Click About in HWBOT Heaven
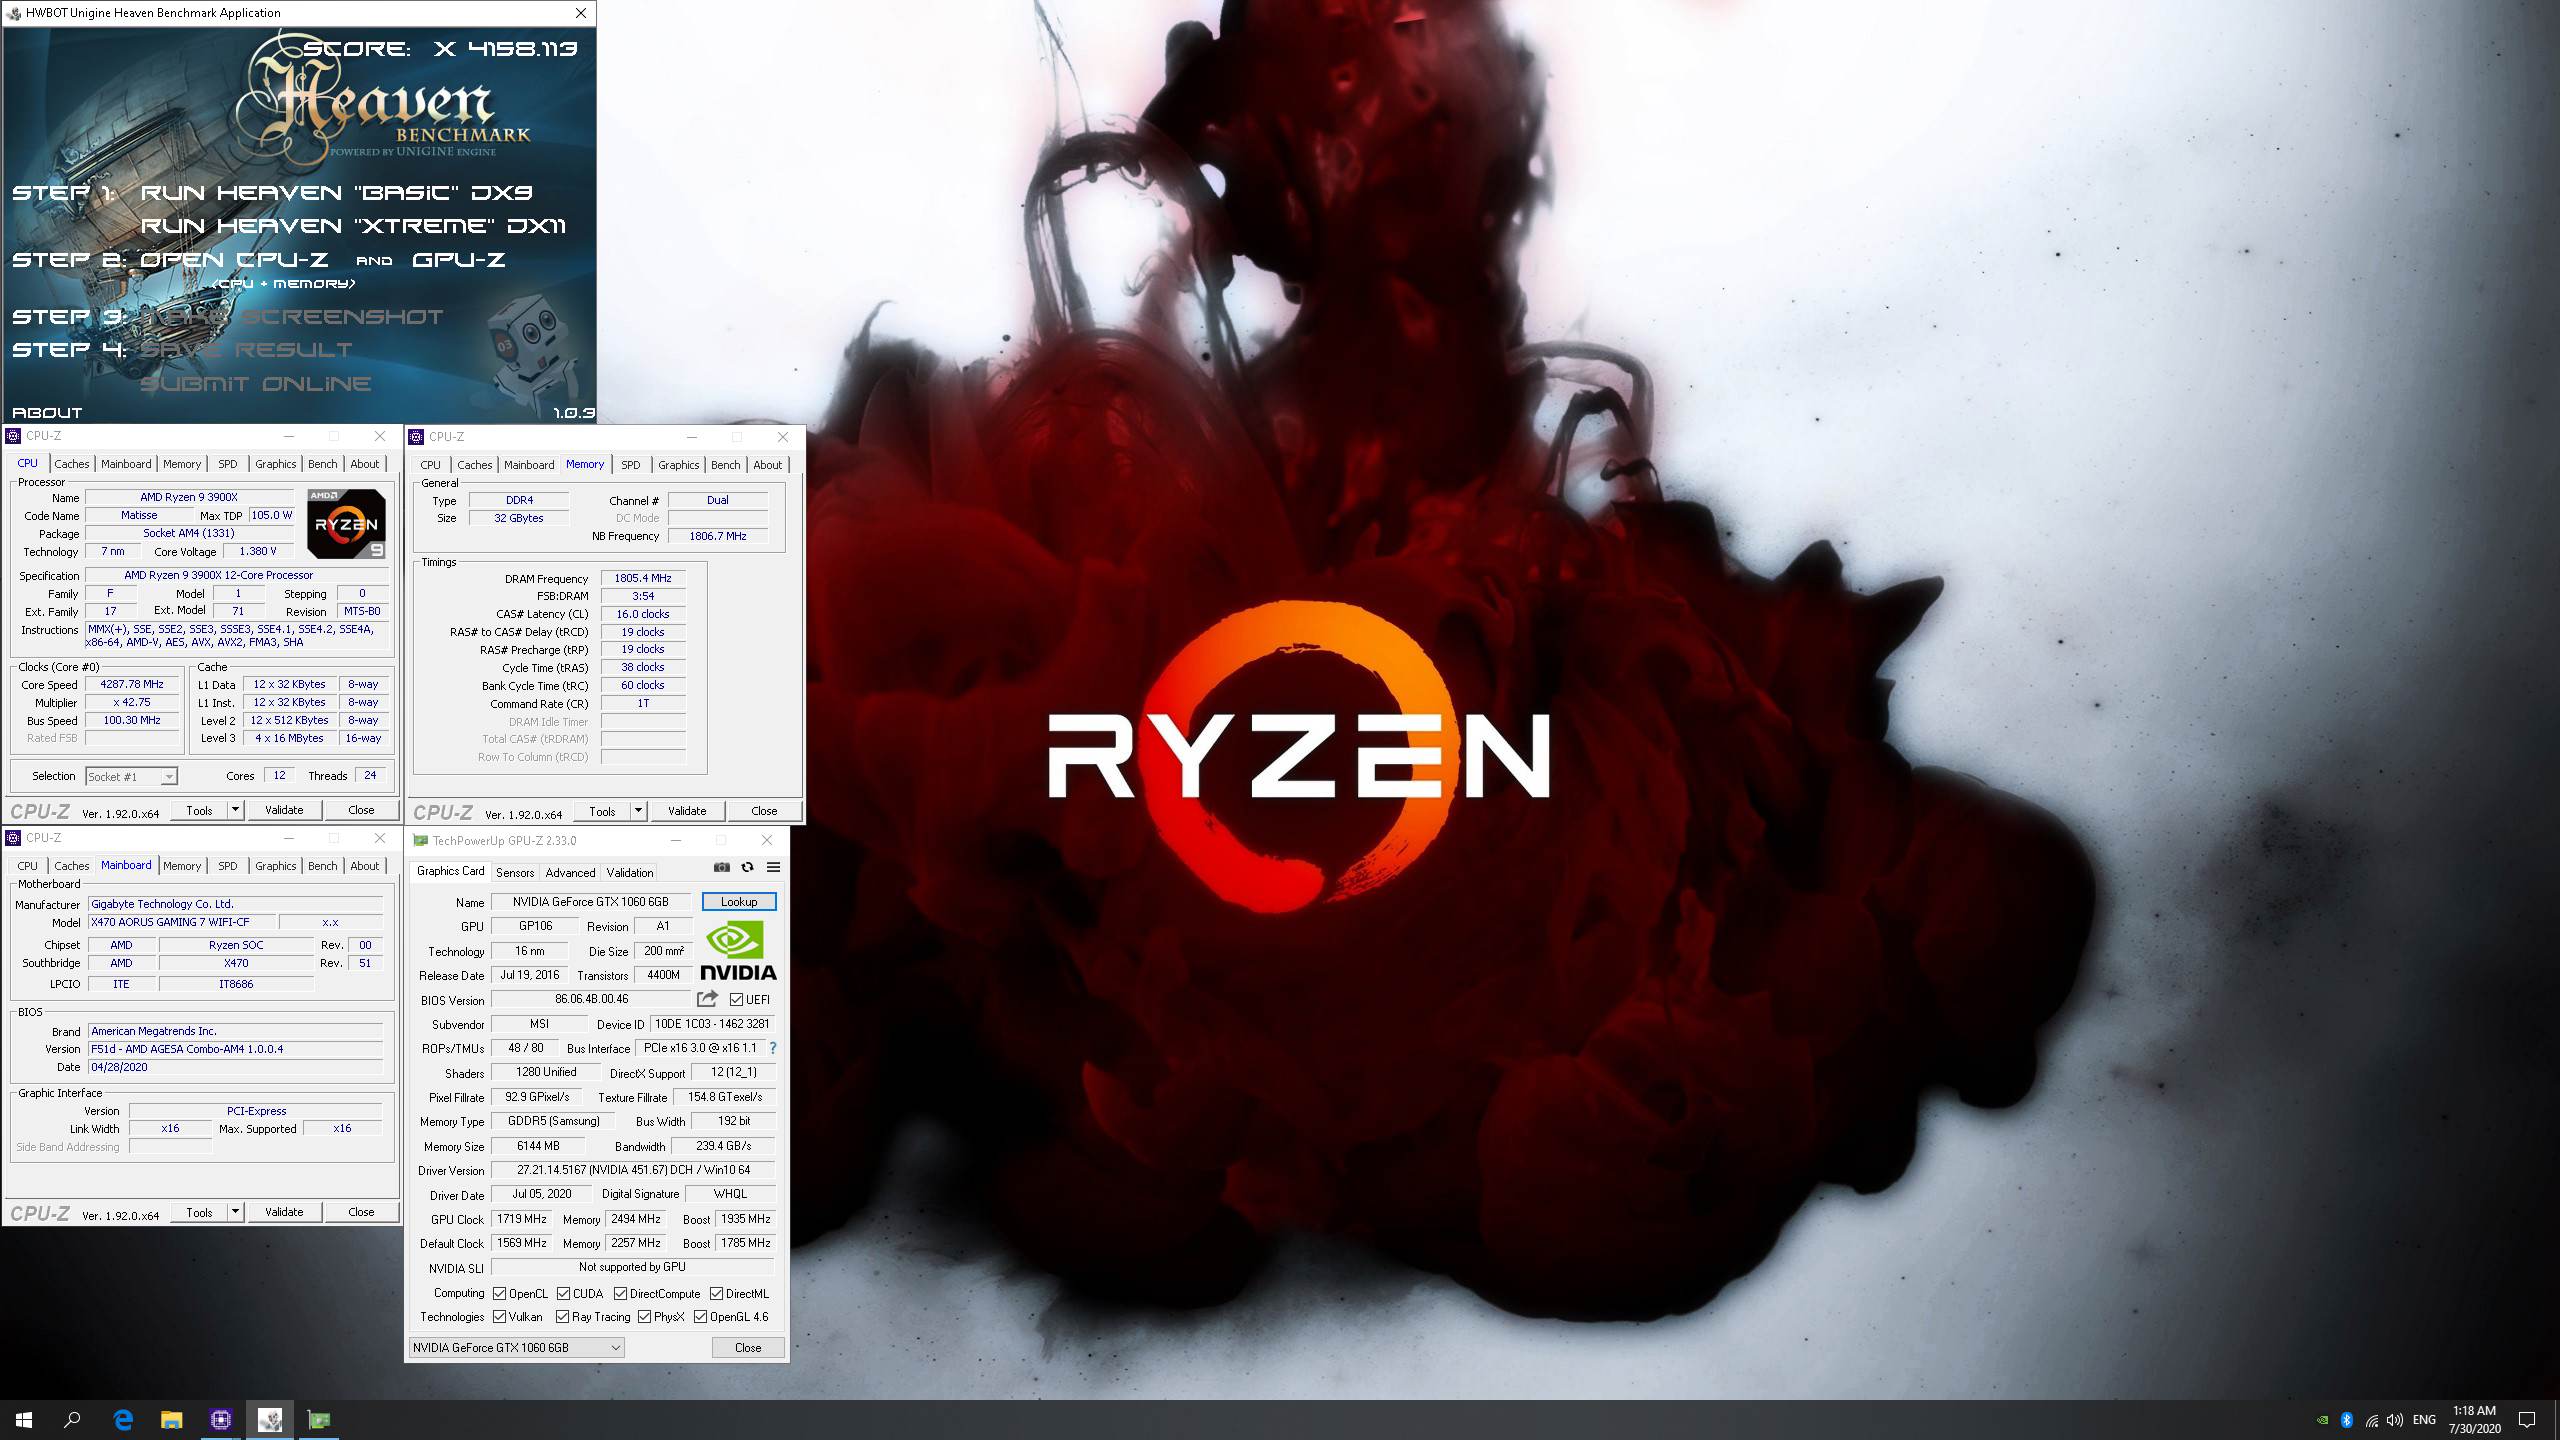The image size is (2560, 1440). 47,412
